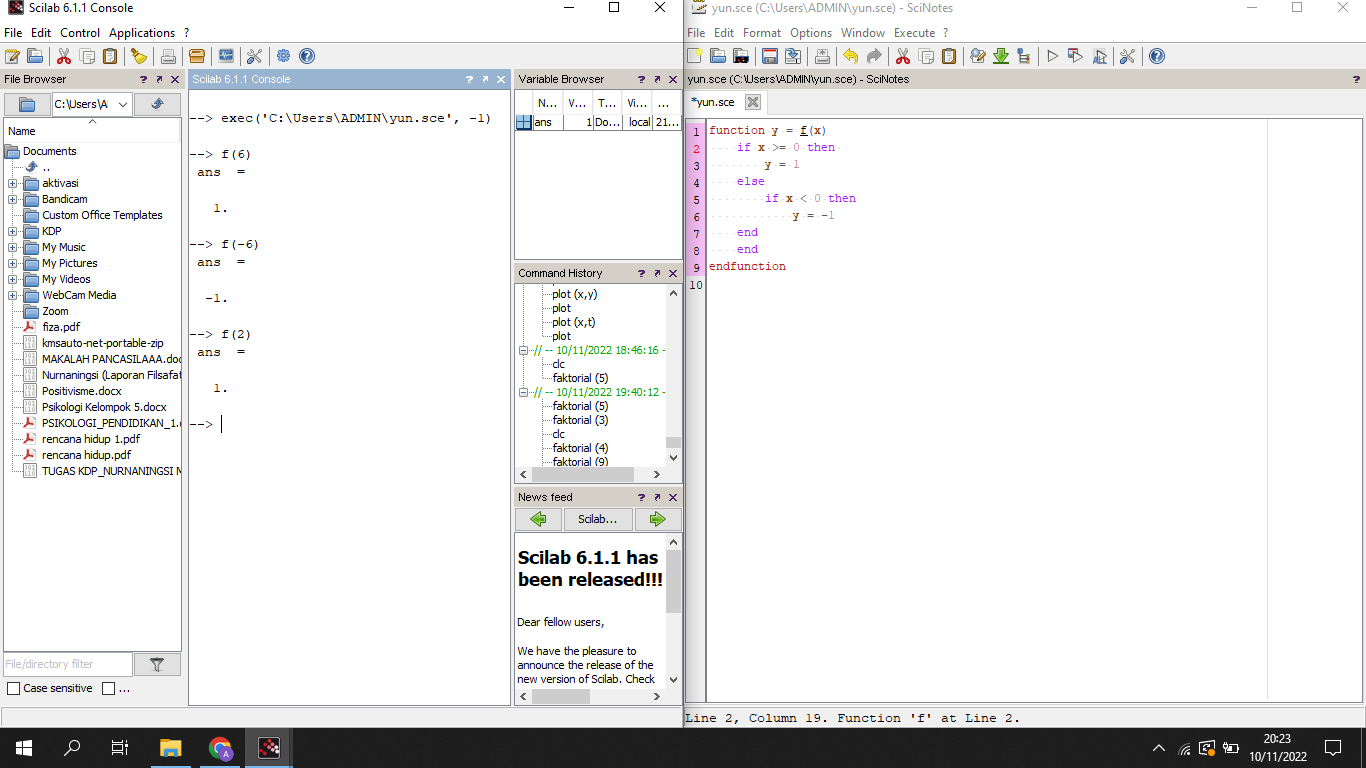Collapse the 10/11/2022 19:40:12 history session
Screen dimensions: 1366x768
(x=523, y=393)
